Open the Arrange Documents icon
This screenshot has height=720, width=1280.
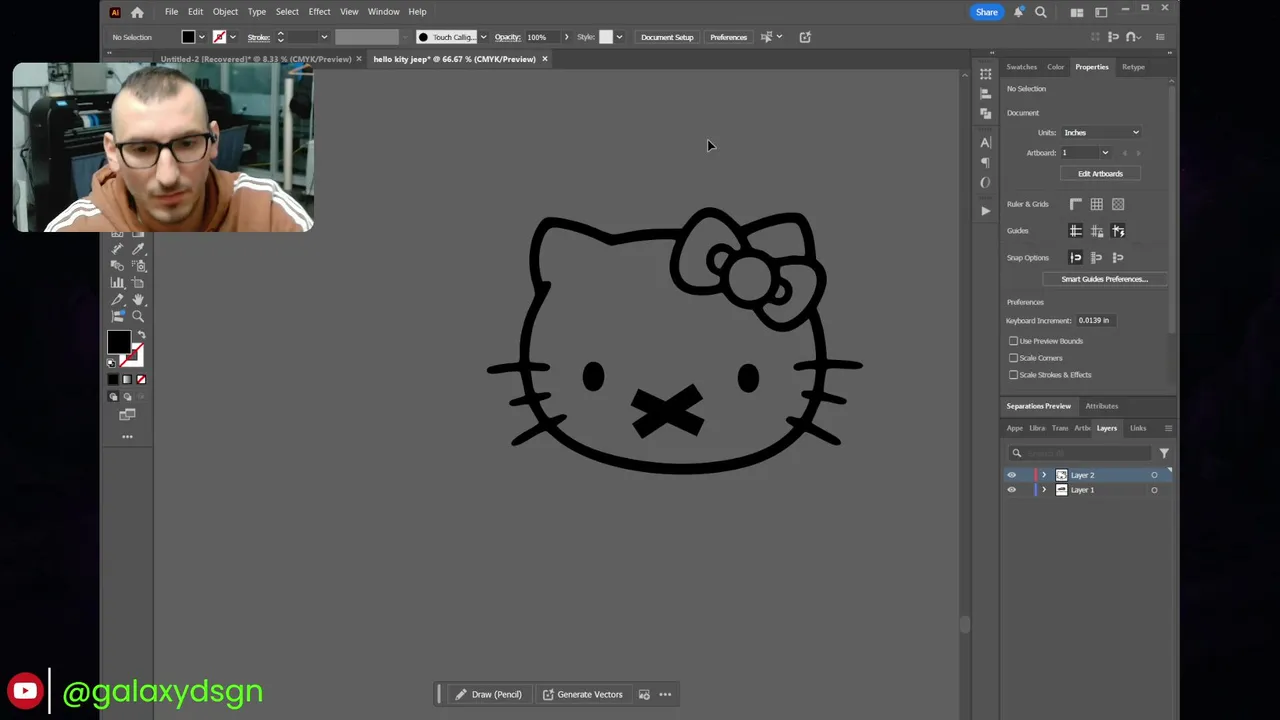[x=1077, y=12]
